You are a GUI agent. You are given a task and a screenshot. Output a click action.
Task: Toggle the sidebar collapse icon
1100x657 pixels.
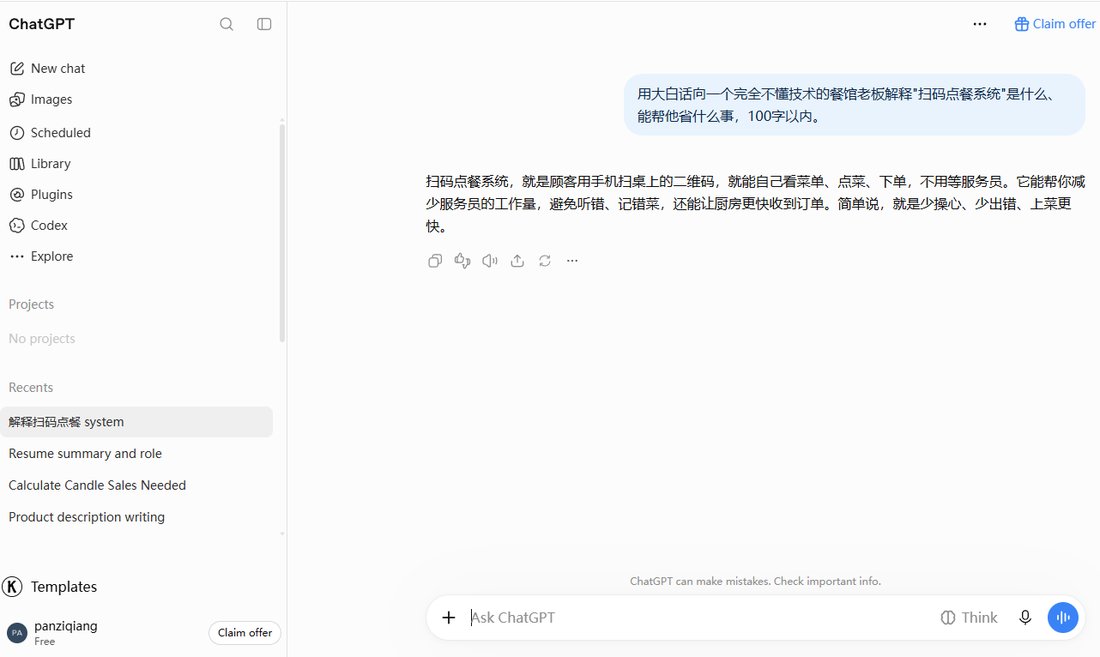point(264,24)
